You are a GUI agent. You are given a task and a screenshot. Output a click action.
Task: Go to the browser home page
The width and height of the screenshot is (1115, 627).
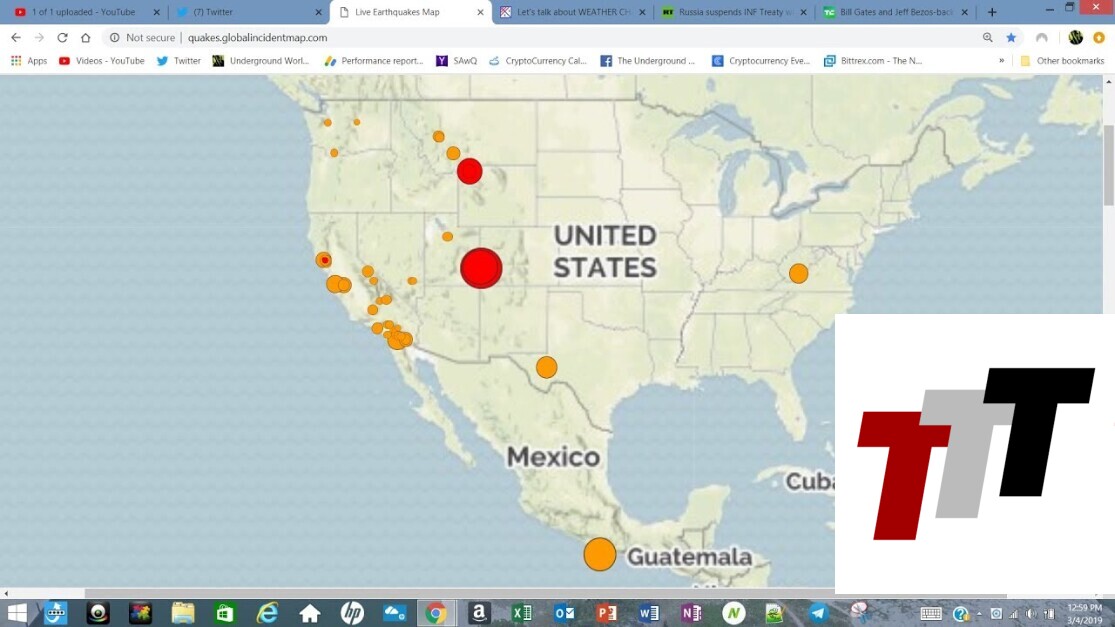(x=86, y=37)
